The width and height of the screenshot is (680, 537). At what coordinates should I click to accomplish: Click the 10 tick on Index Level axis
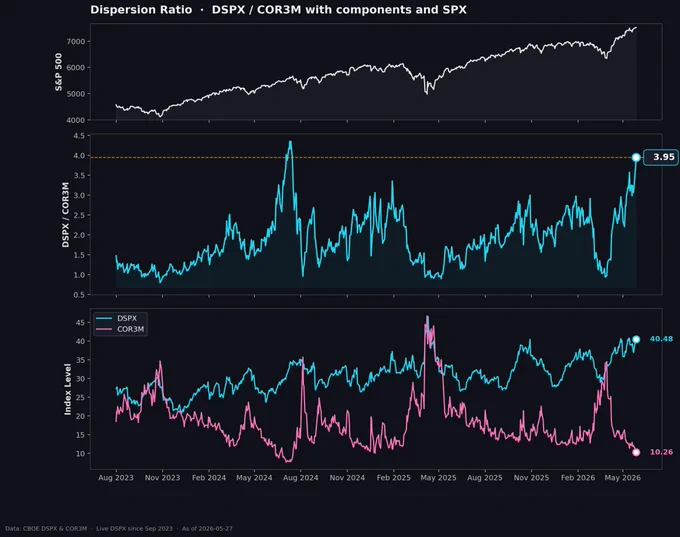(80, 454)
